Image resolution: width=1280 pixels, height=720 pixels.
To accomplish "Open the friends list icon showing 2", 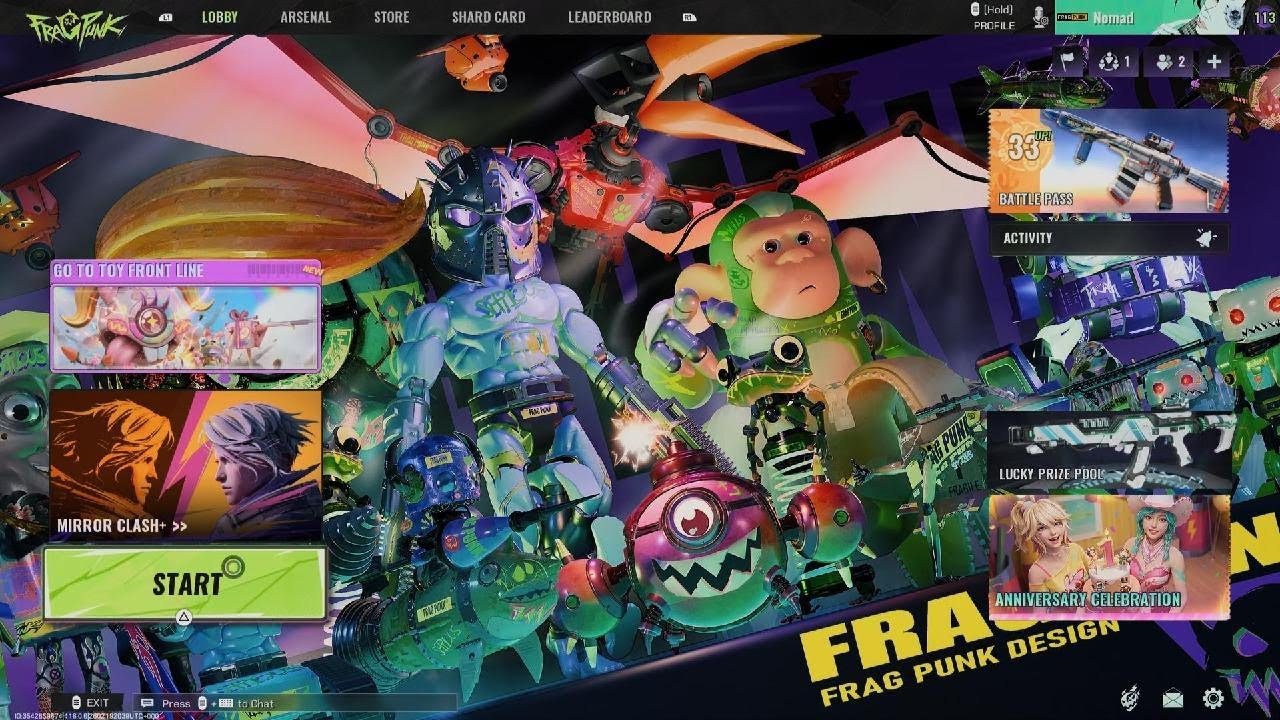I will pos(1170,62).
